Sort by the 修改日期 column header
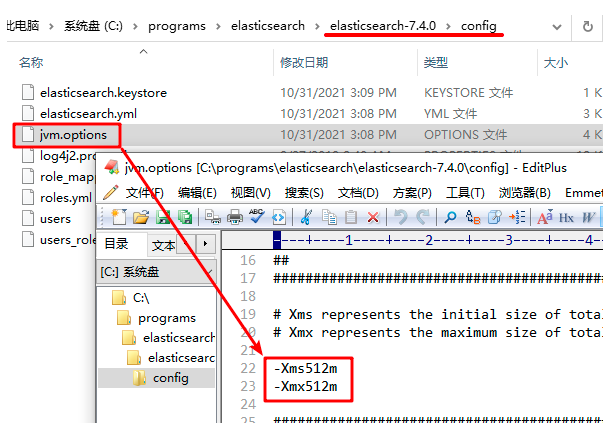Image resolution: width=603 pixels, height=423 pixels. pos(304,62)
